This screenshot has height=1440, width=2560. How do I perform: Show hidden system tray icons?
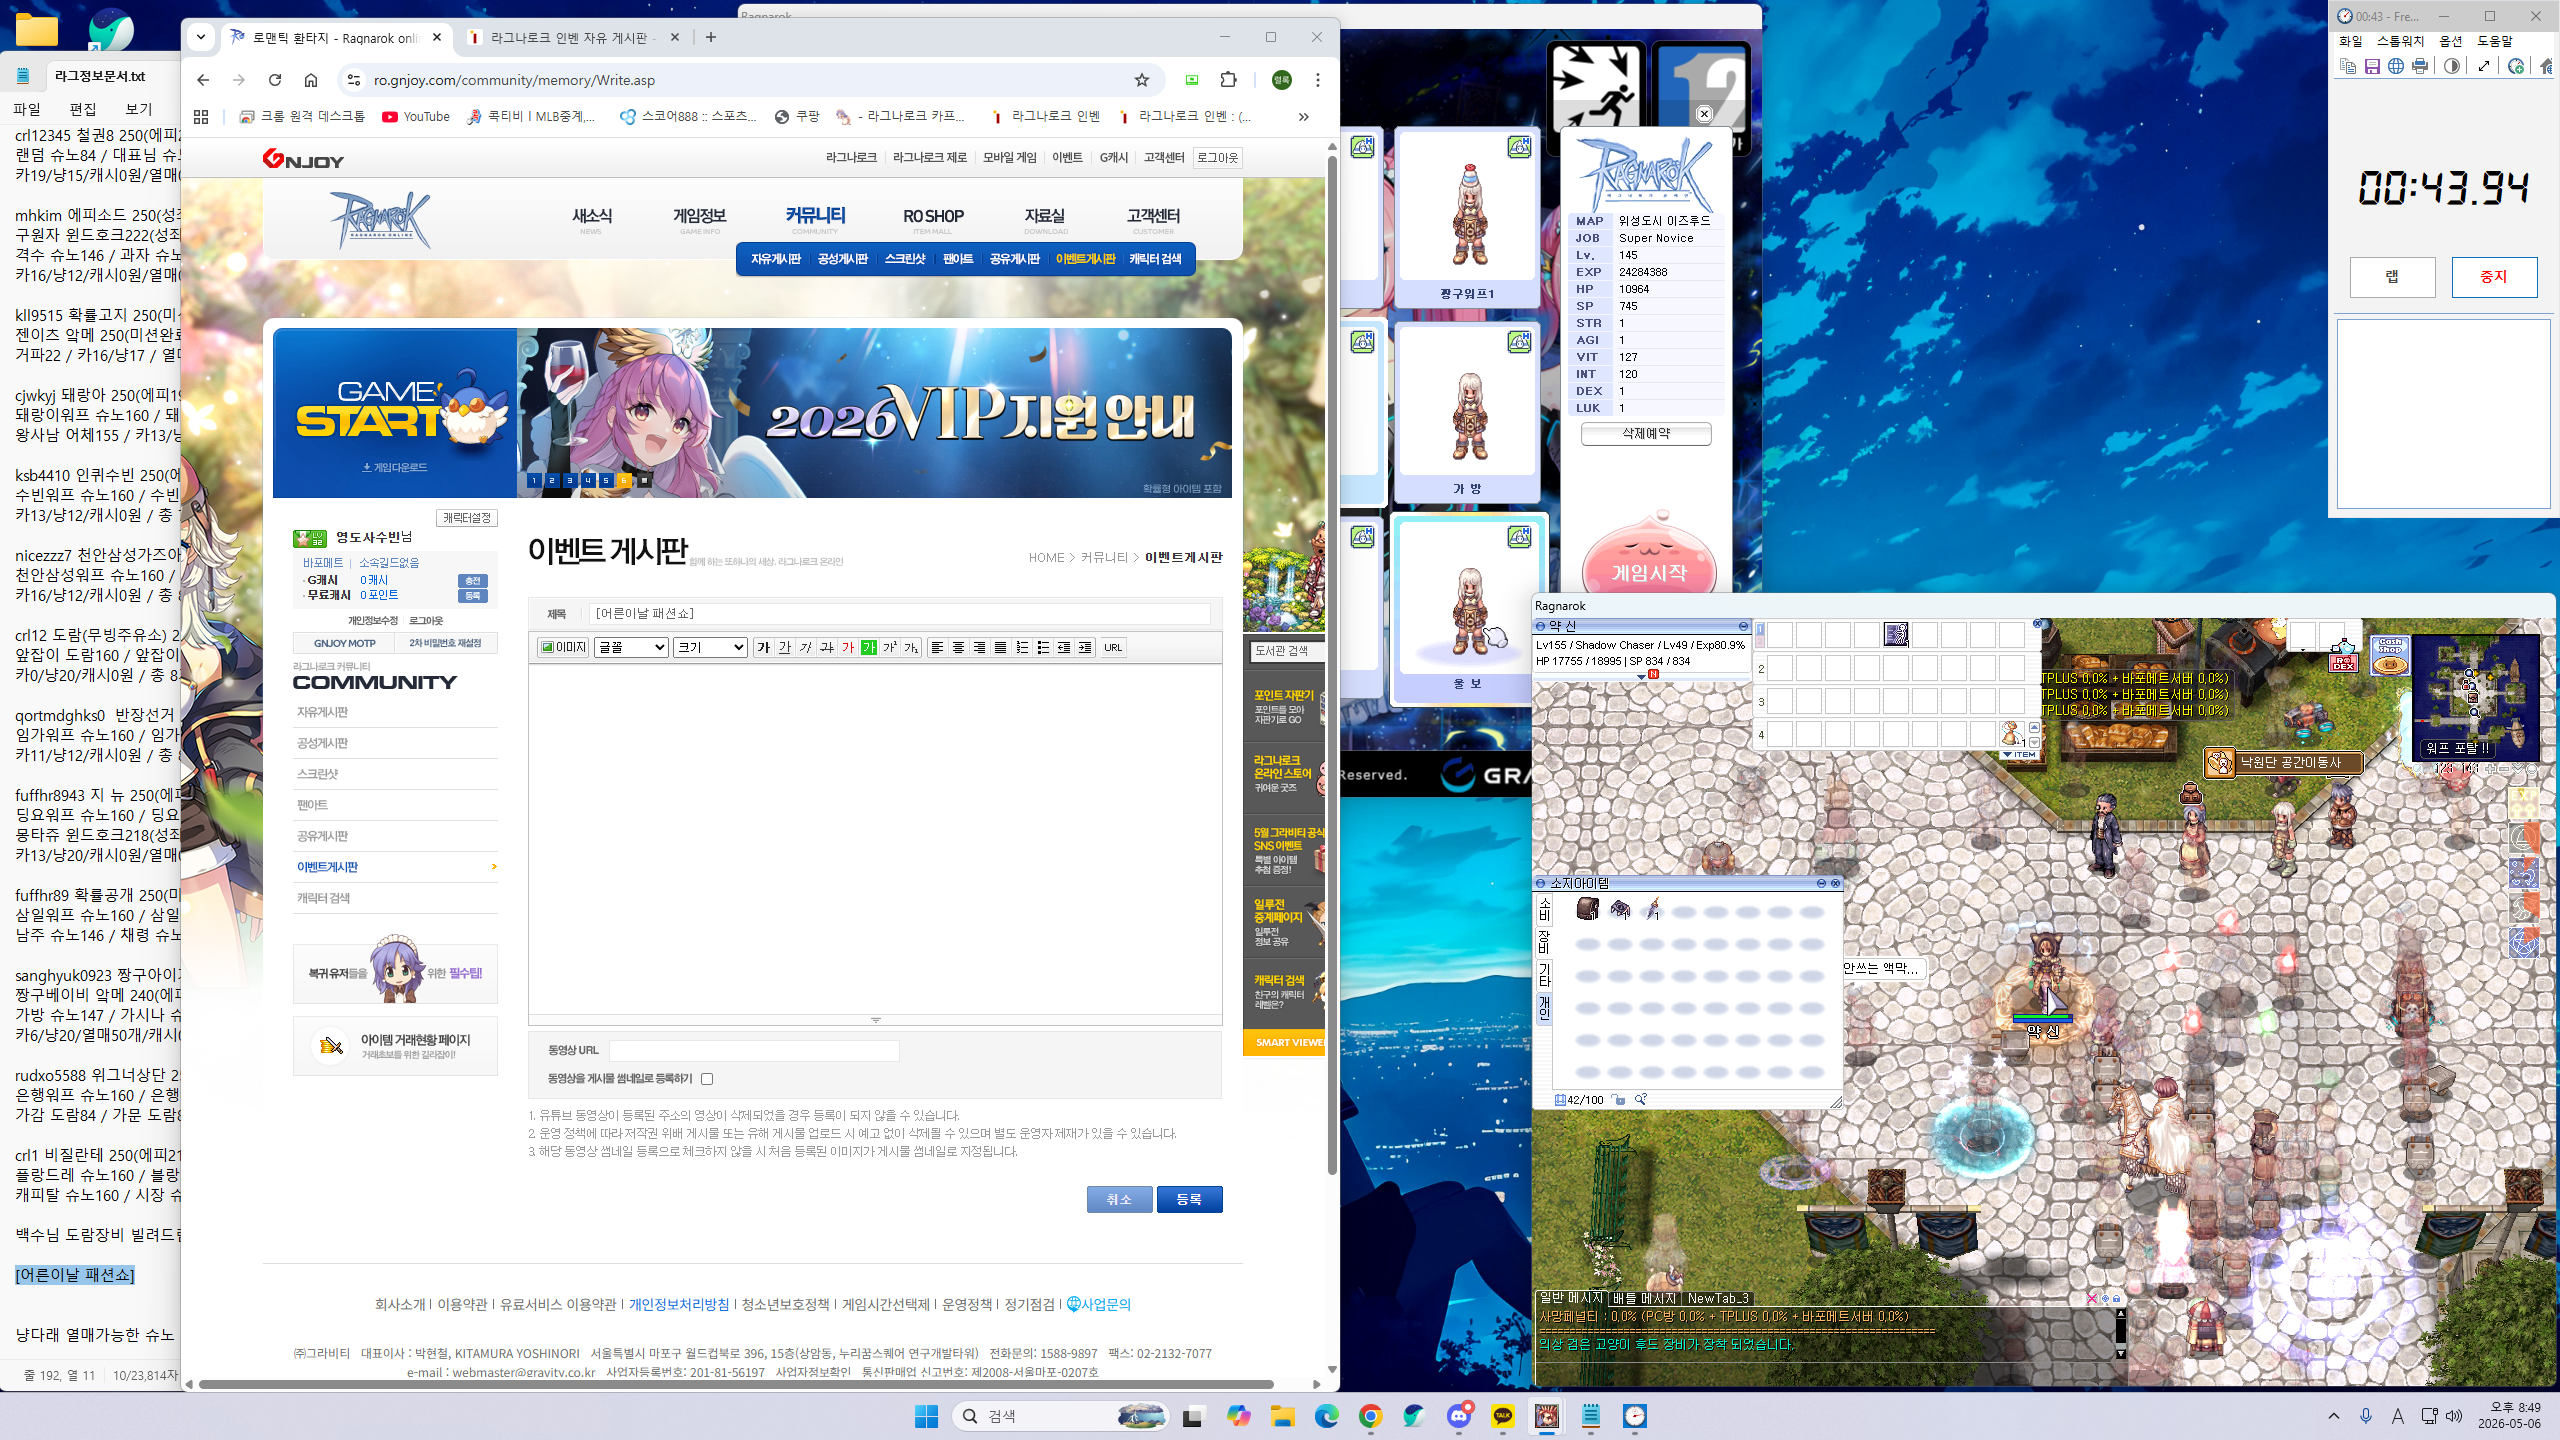click(2334, 1416)
